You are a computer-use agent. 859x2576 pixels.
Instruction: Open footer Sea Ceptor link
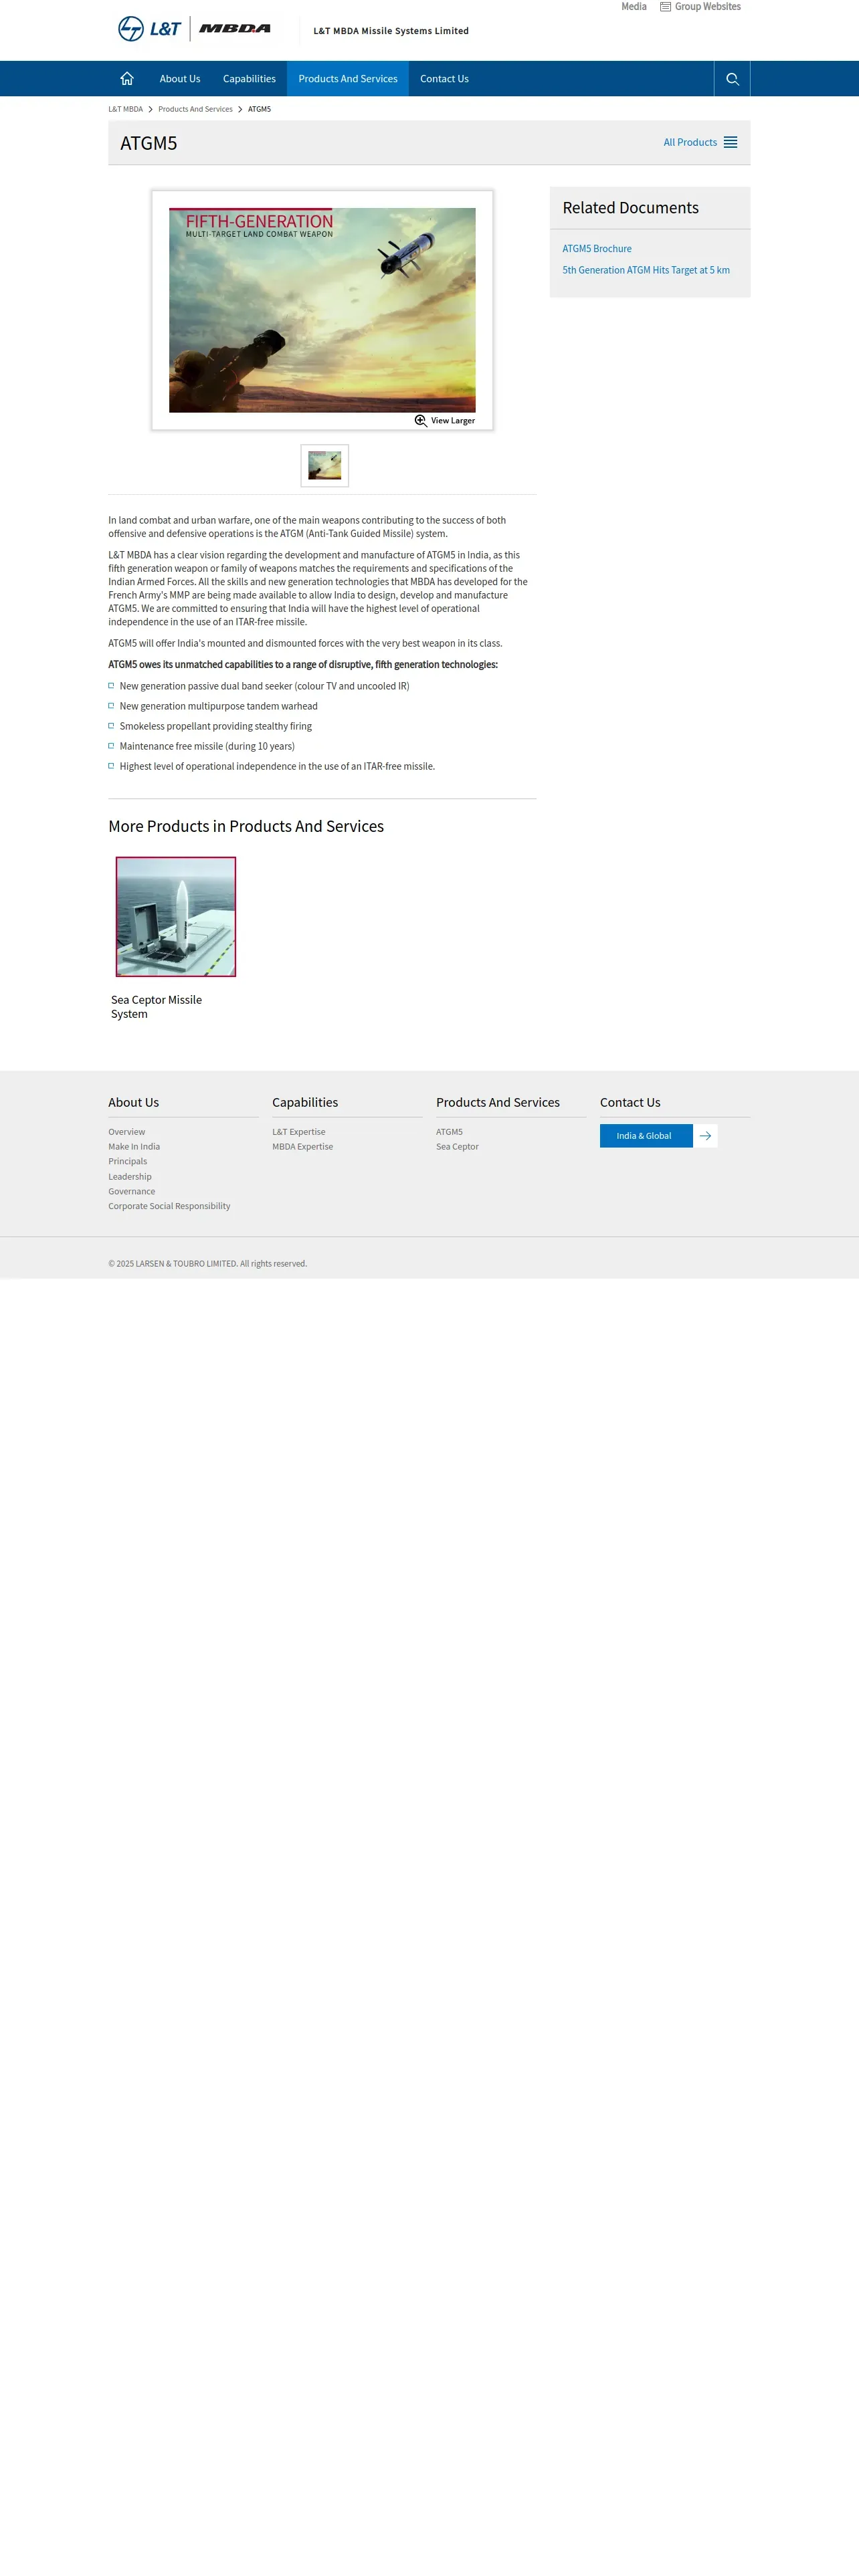(457, 1147)
